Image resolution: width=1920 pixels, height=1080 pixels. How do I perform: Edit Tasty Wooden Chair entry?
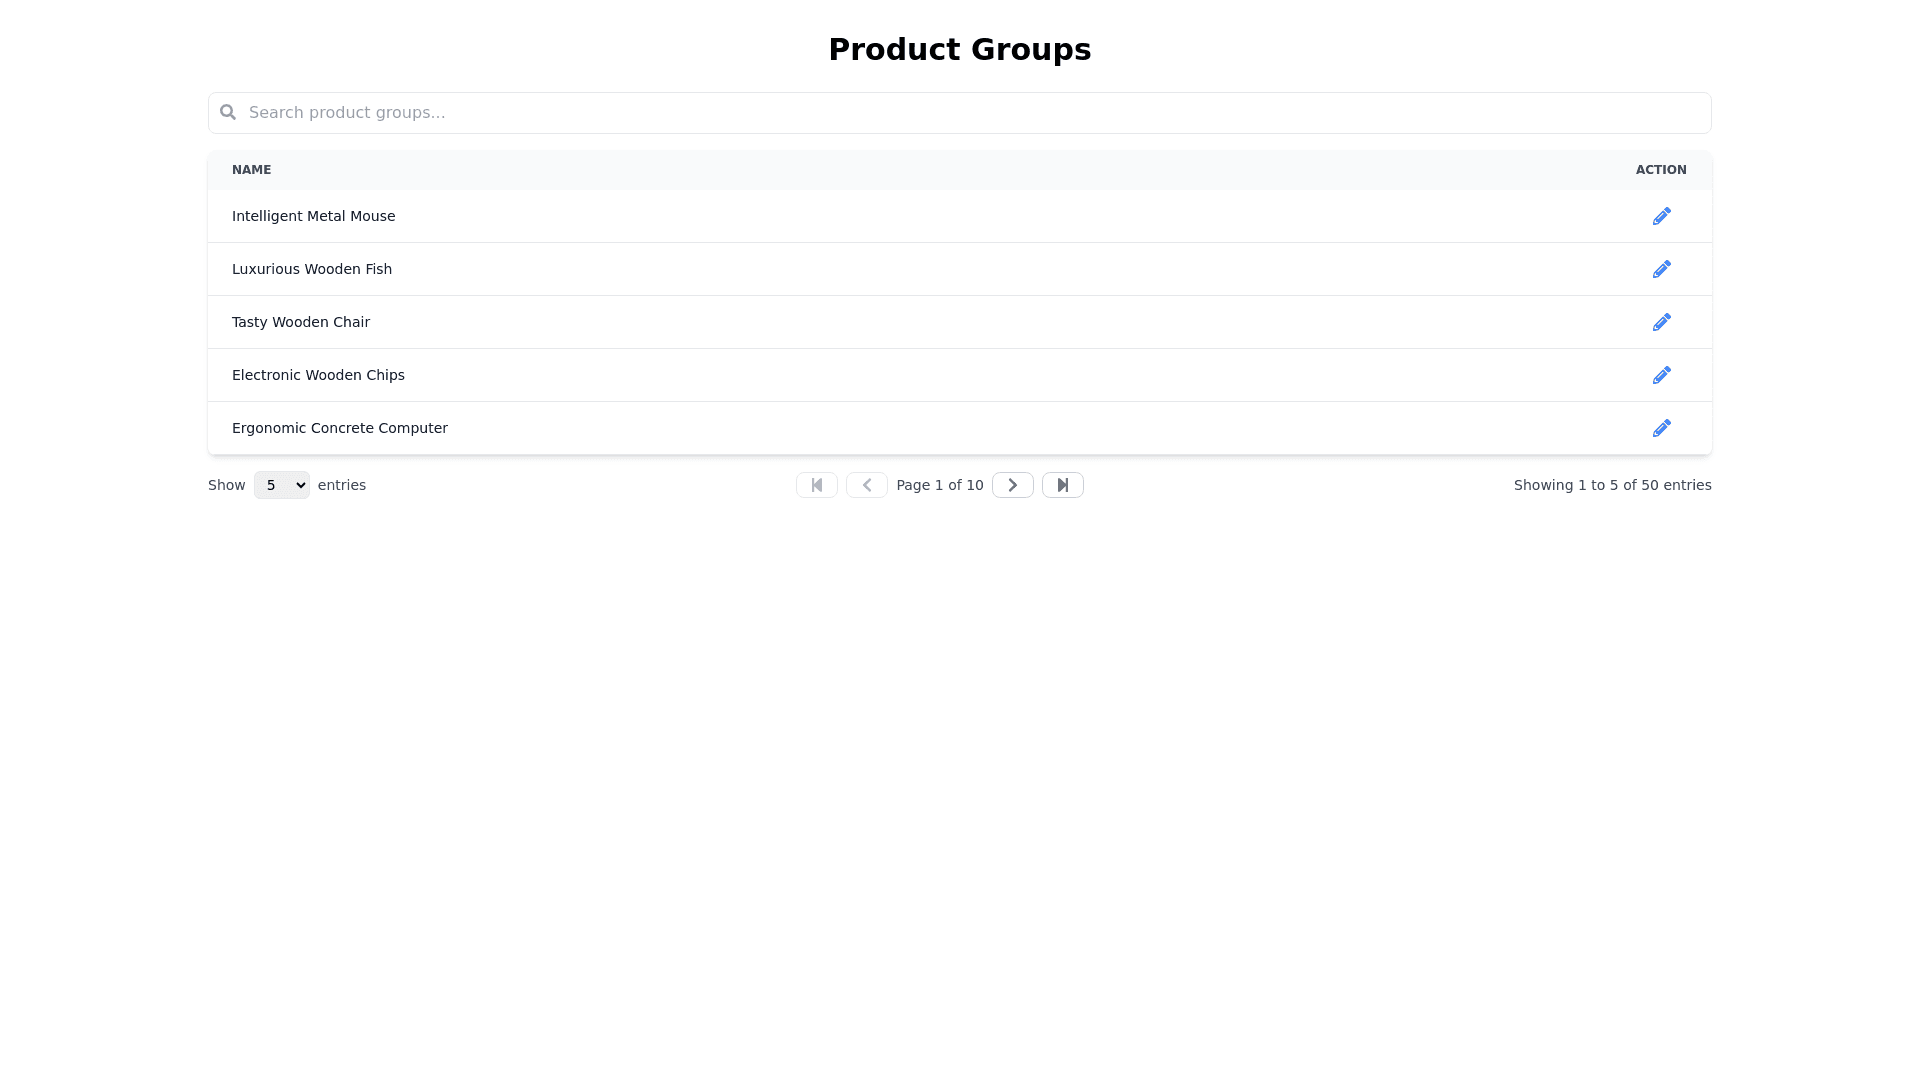[x=1661, y=322]
